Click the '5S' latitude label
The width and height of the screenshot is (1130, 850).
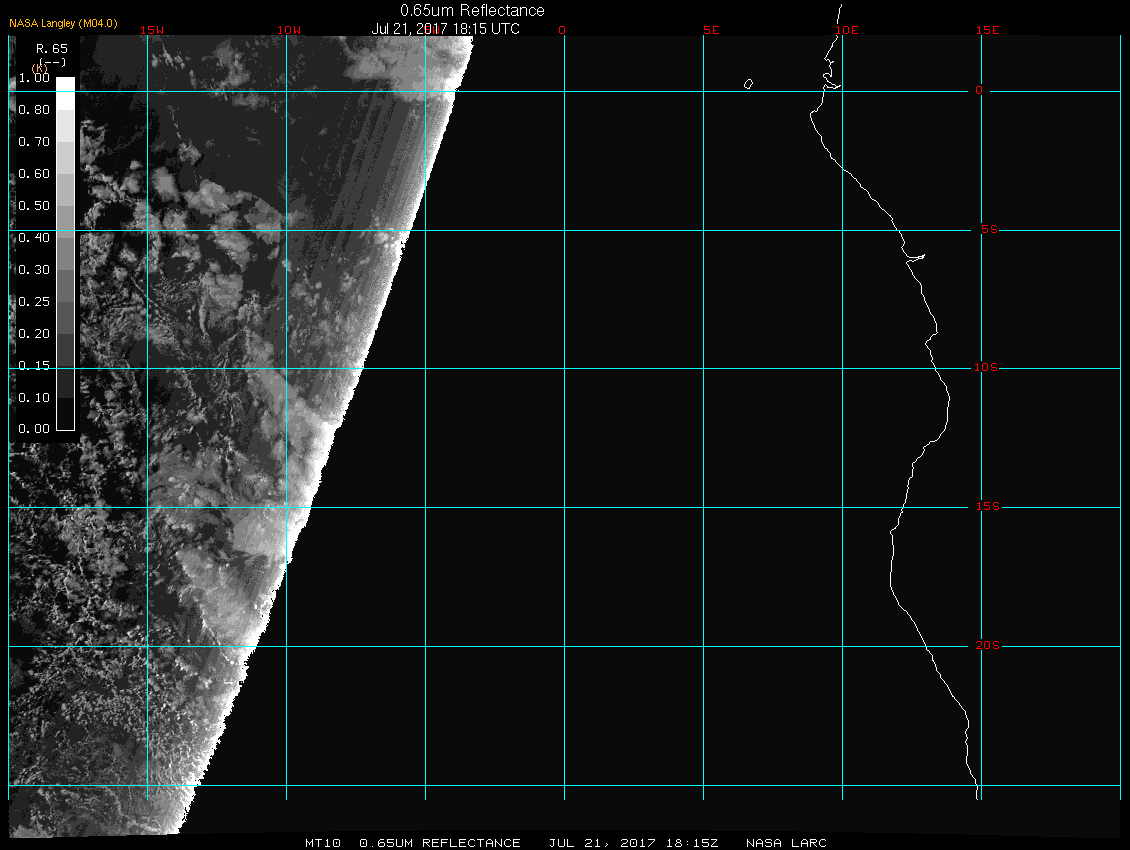tap(989, 229)
